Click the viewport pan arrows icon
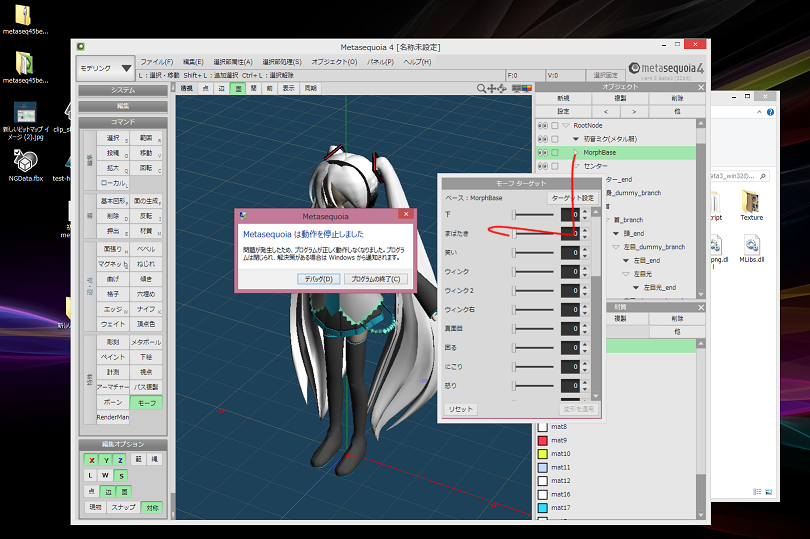The image size is (810, 539). pos(492,88)
